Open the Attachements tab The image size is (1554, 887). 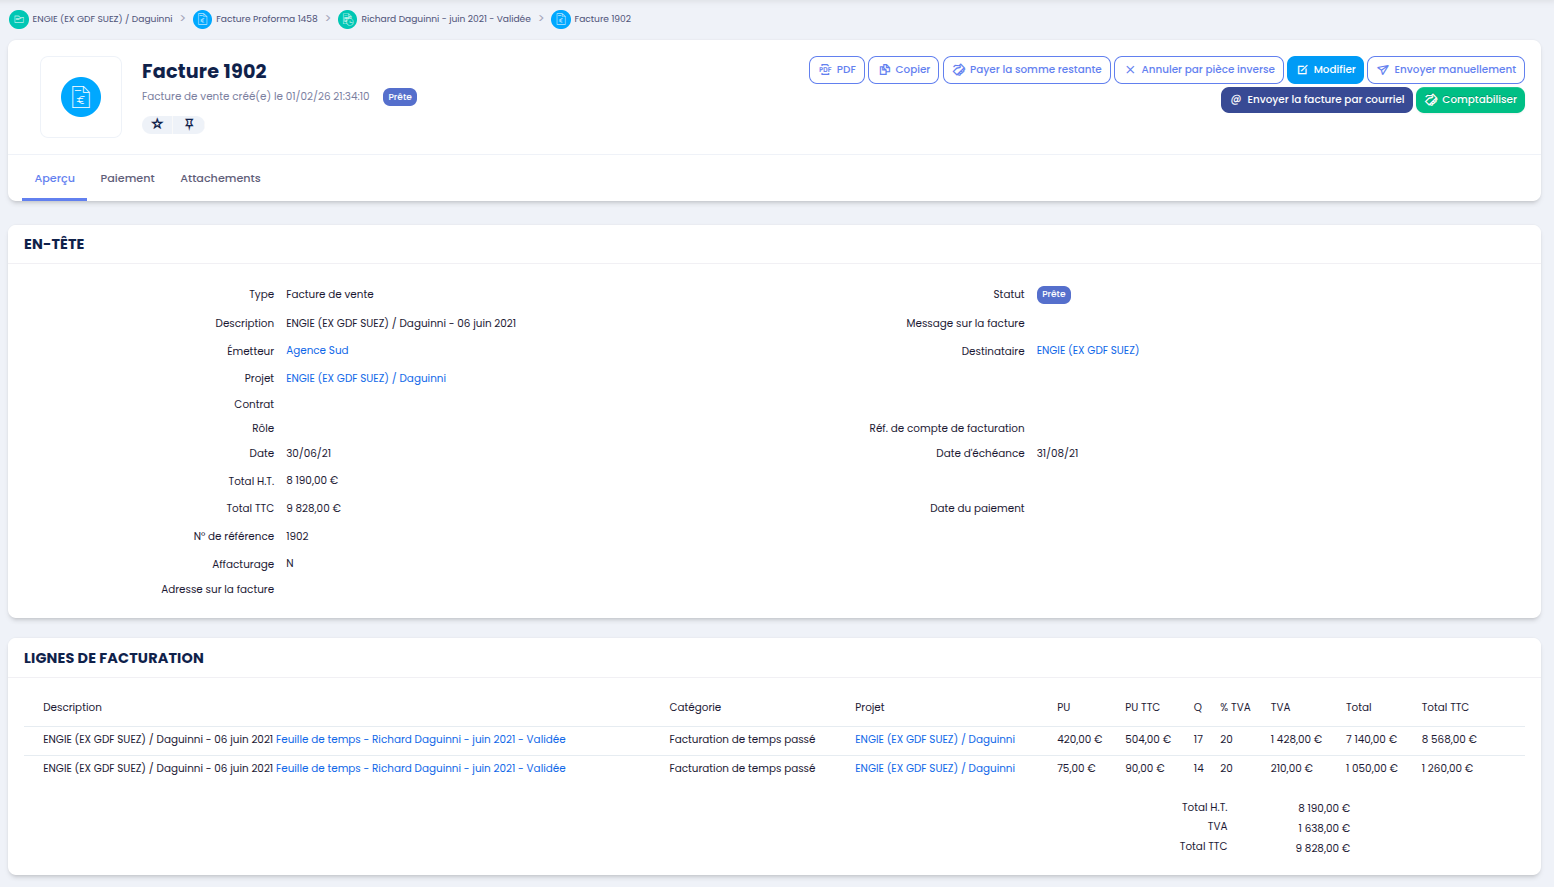[x=220, y=179]
